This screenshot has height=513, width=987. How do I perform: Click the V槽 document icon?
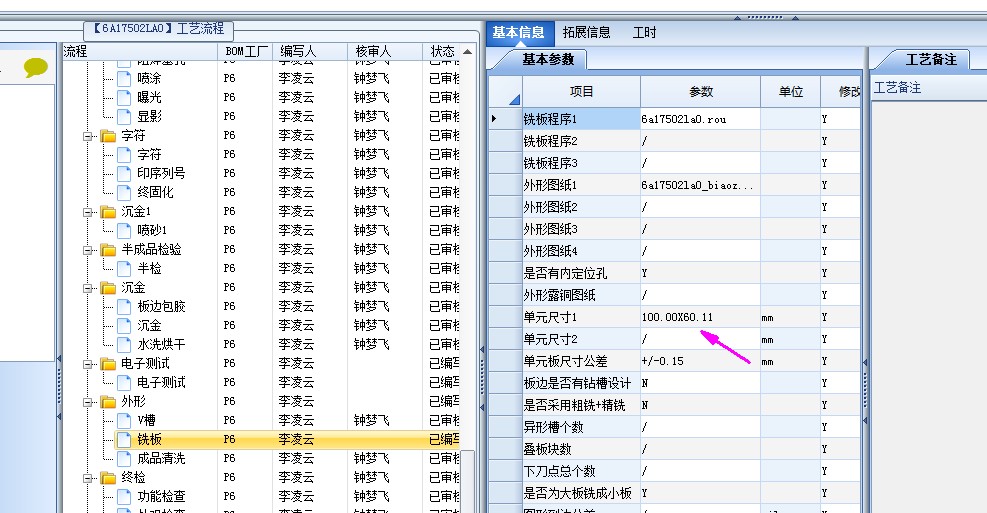pos(124,420)
